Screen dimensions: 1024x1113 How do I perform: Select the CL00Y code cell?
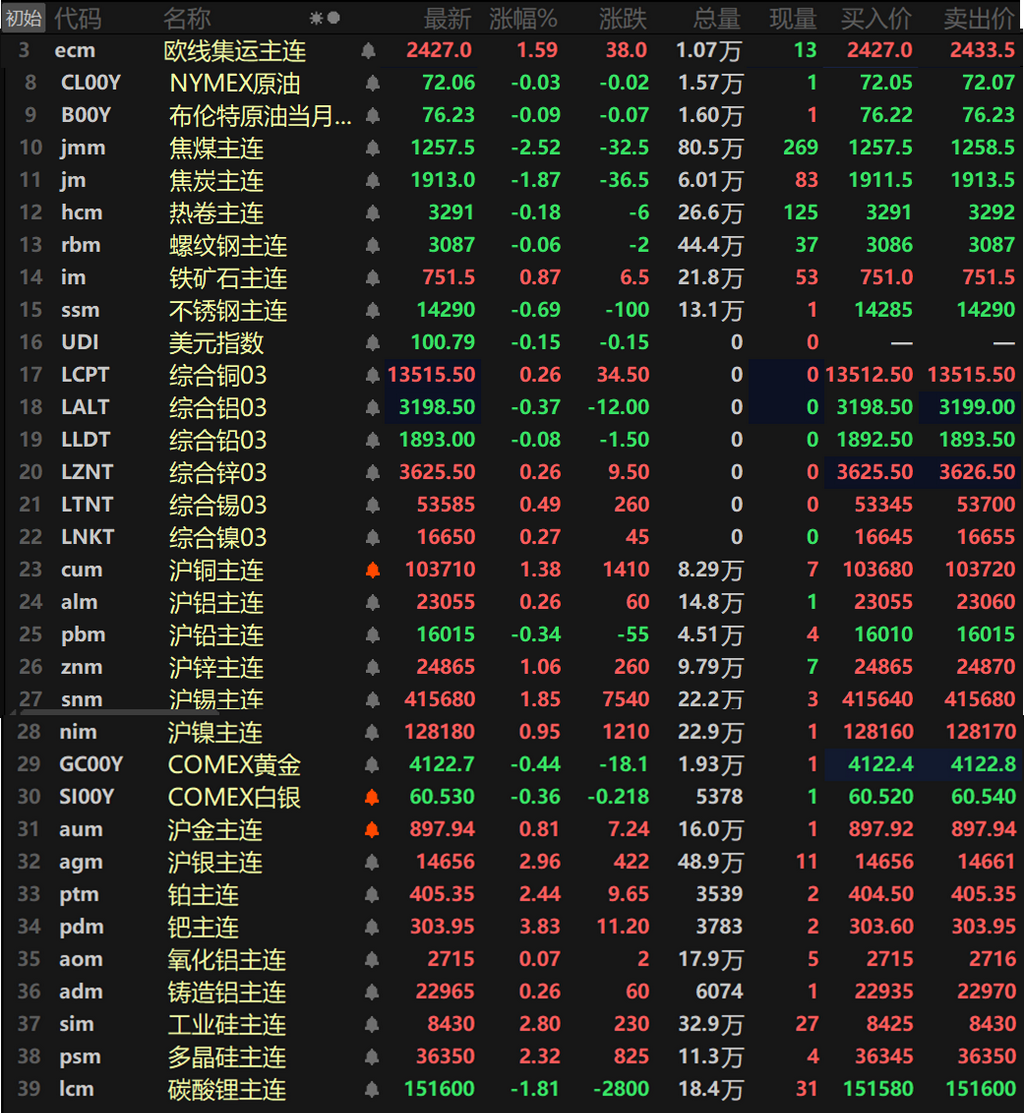91,83
